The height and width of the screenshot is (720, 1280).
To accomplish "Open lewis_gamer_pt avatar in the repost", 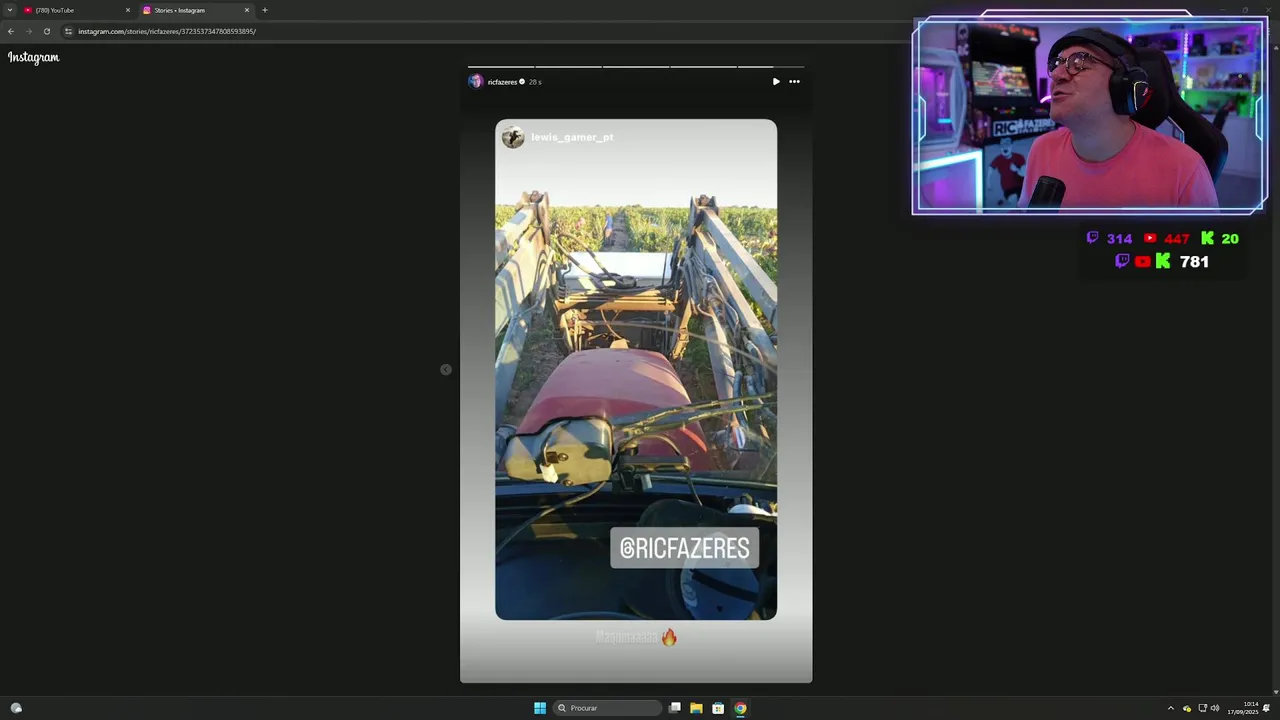I will (513, 137).
